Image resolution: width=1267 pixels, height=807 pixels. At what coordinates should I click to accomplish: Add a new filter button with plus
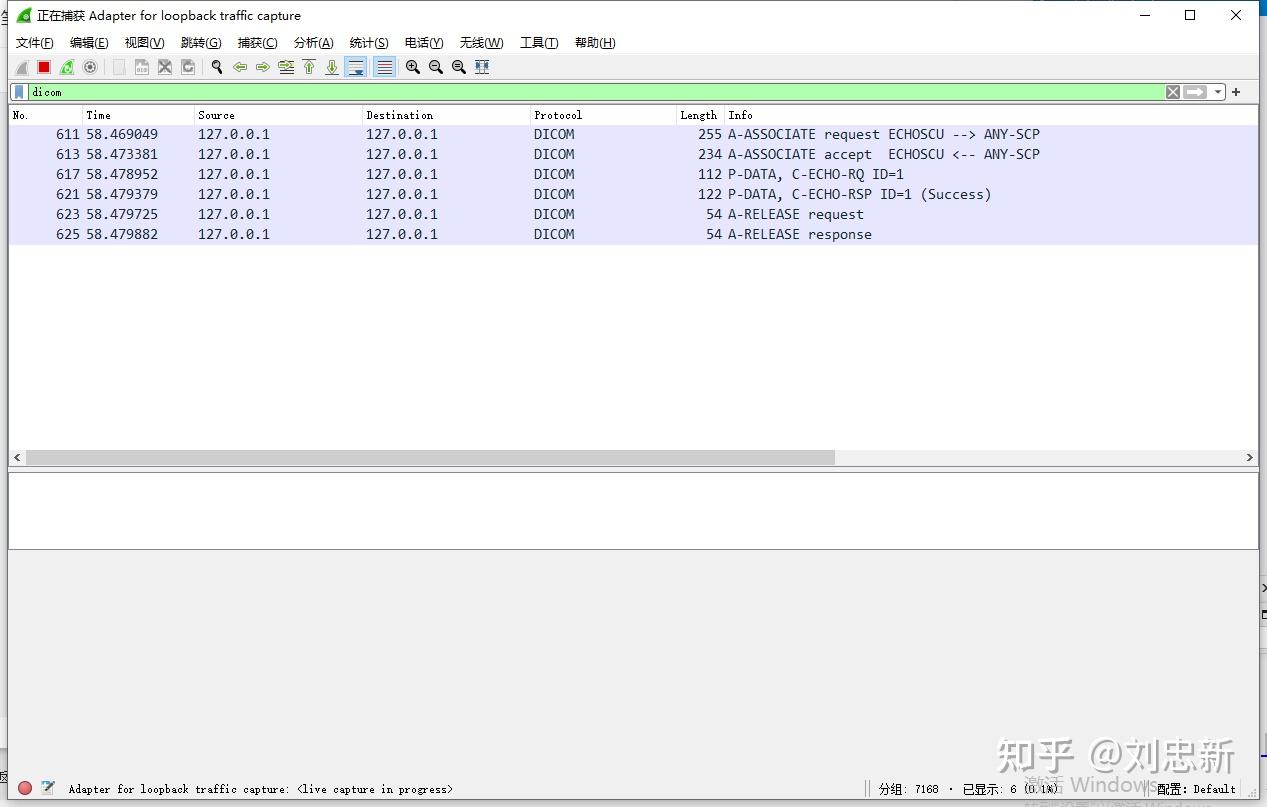(1236, 92)
